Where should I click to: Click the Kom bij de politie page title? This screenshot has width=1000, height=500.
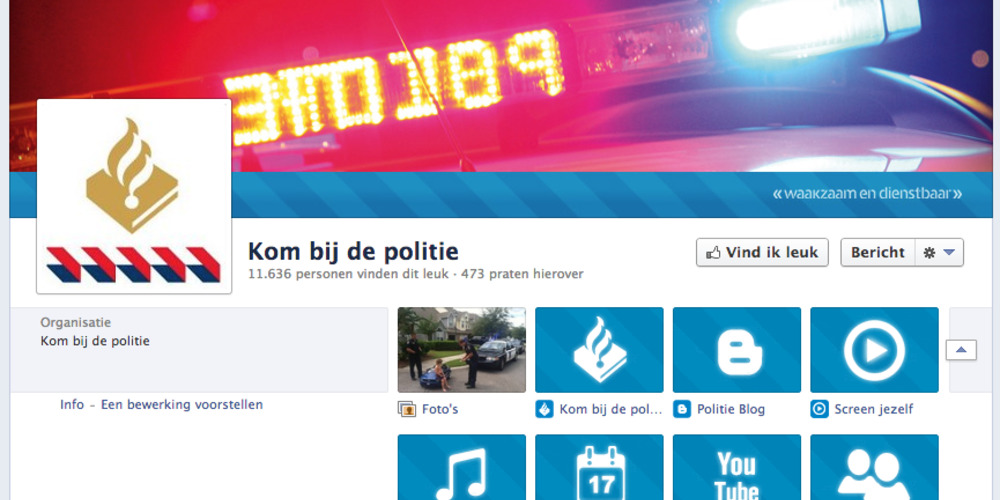click(353, 251)
